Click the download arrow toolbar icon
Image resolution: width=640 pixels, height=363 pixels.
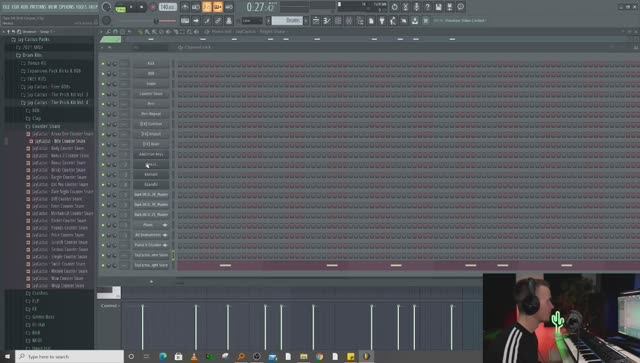tap(415, 20)
